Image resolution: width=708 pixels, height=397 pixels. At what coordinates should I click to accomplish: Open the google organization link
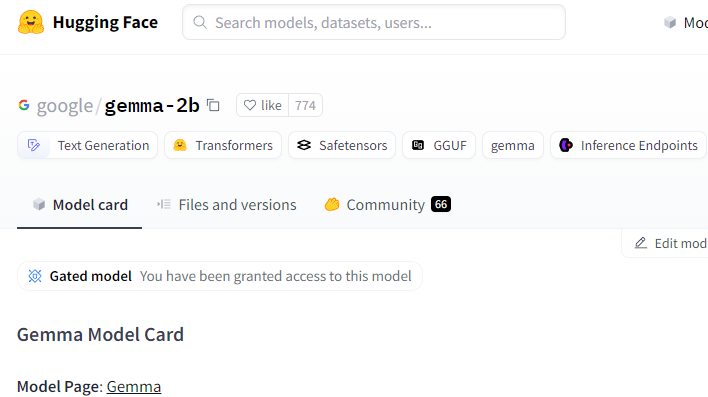click(65, 106)
